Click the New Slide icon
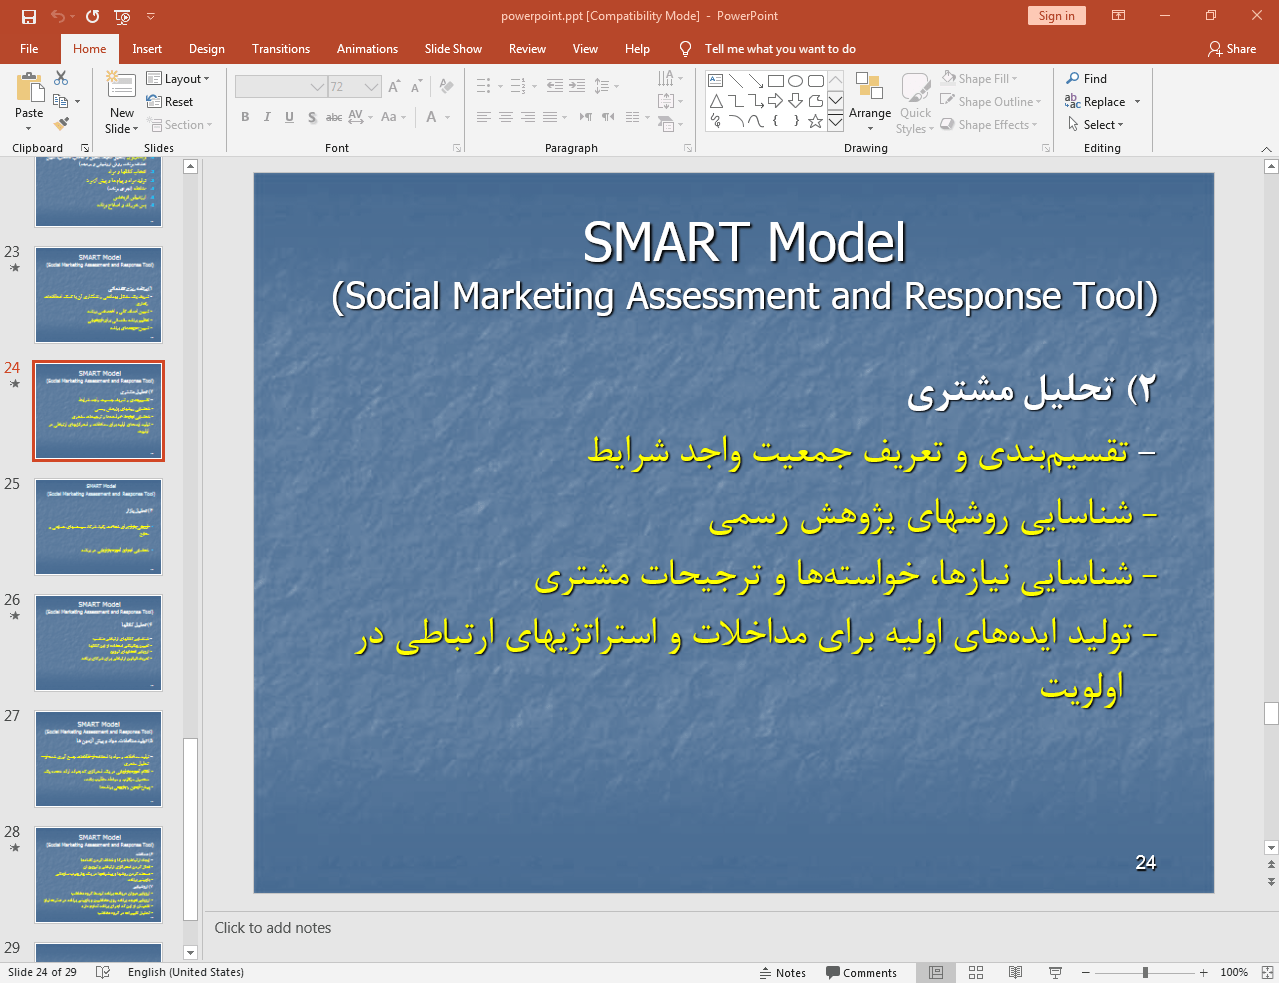 pyautogui.click(x=121, y=88)
